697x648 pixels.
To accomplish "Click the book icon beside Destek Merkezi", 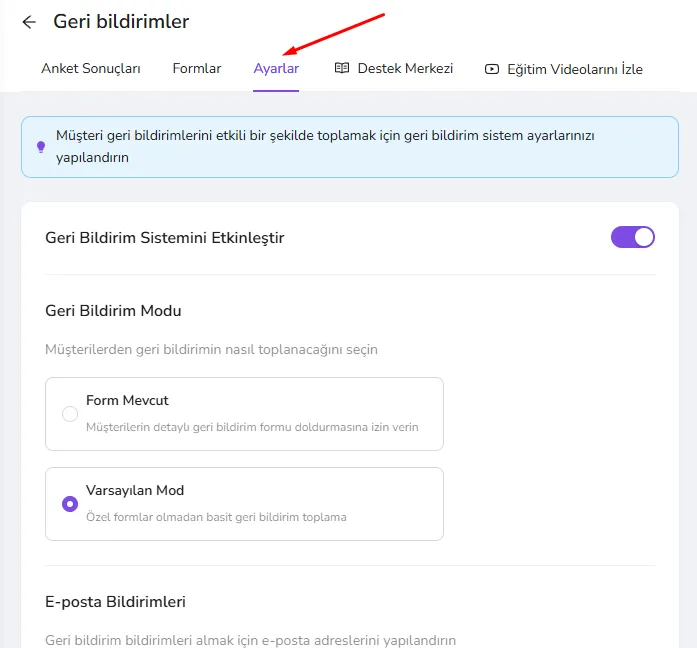I will [x=342, y=68].
